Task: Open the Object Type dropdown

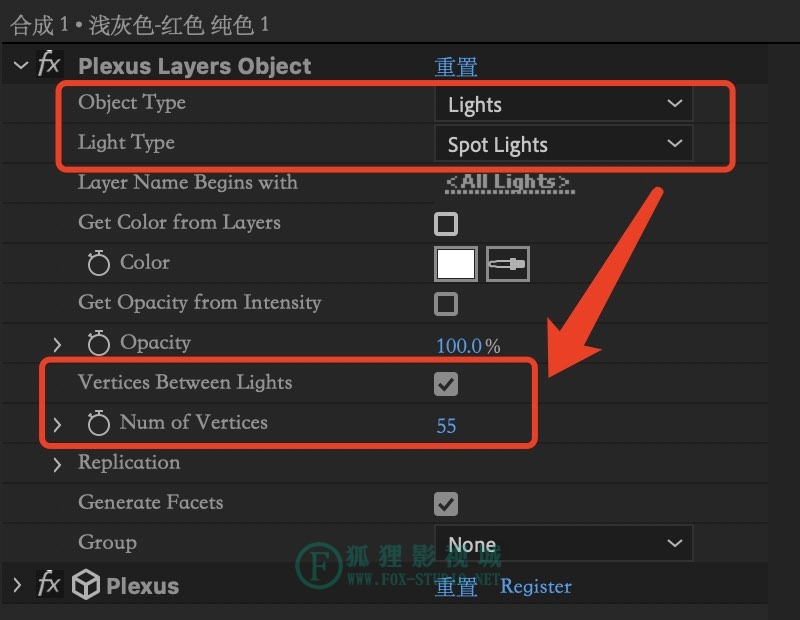Action: pyautogui.click(x=564, y=104)
